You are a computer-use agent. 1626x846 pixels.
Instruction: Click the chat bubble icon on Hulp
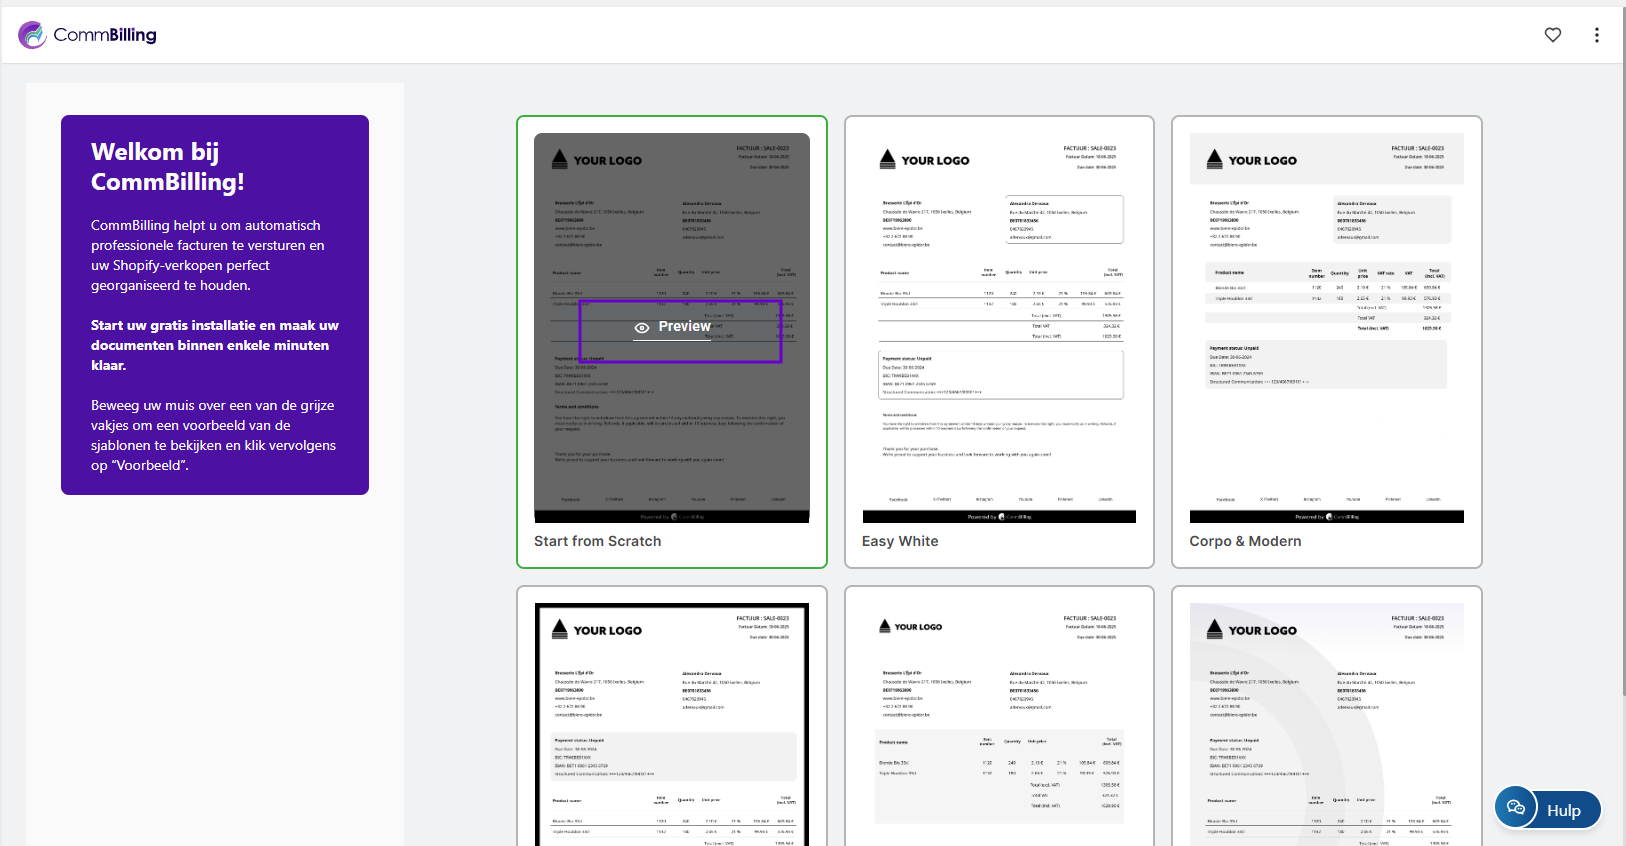(1516, 808)
